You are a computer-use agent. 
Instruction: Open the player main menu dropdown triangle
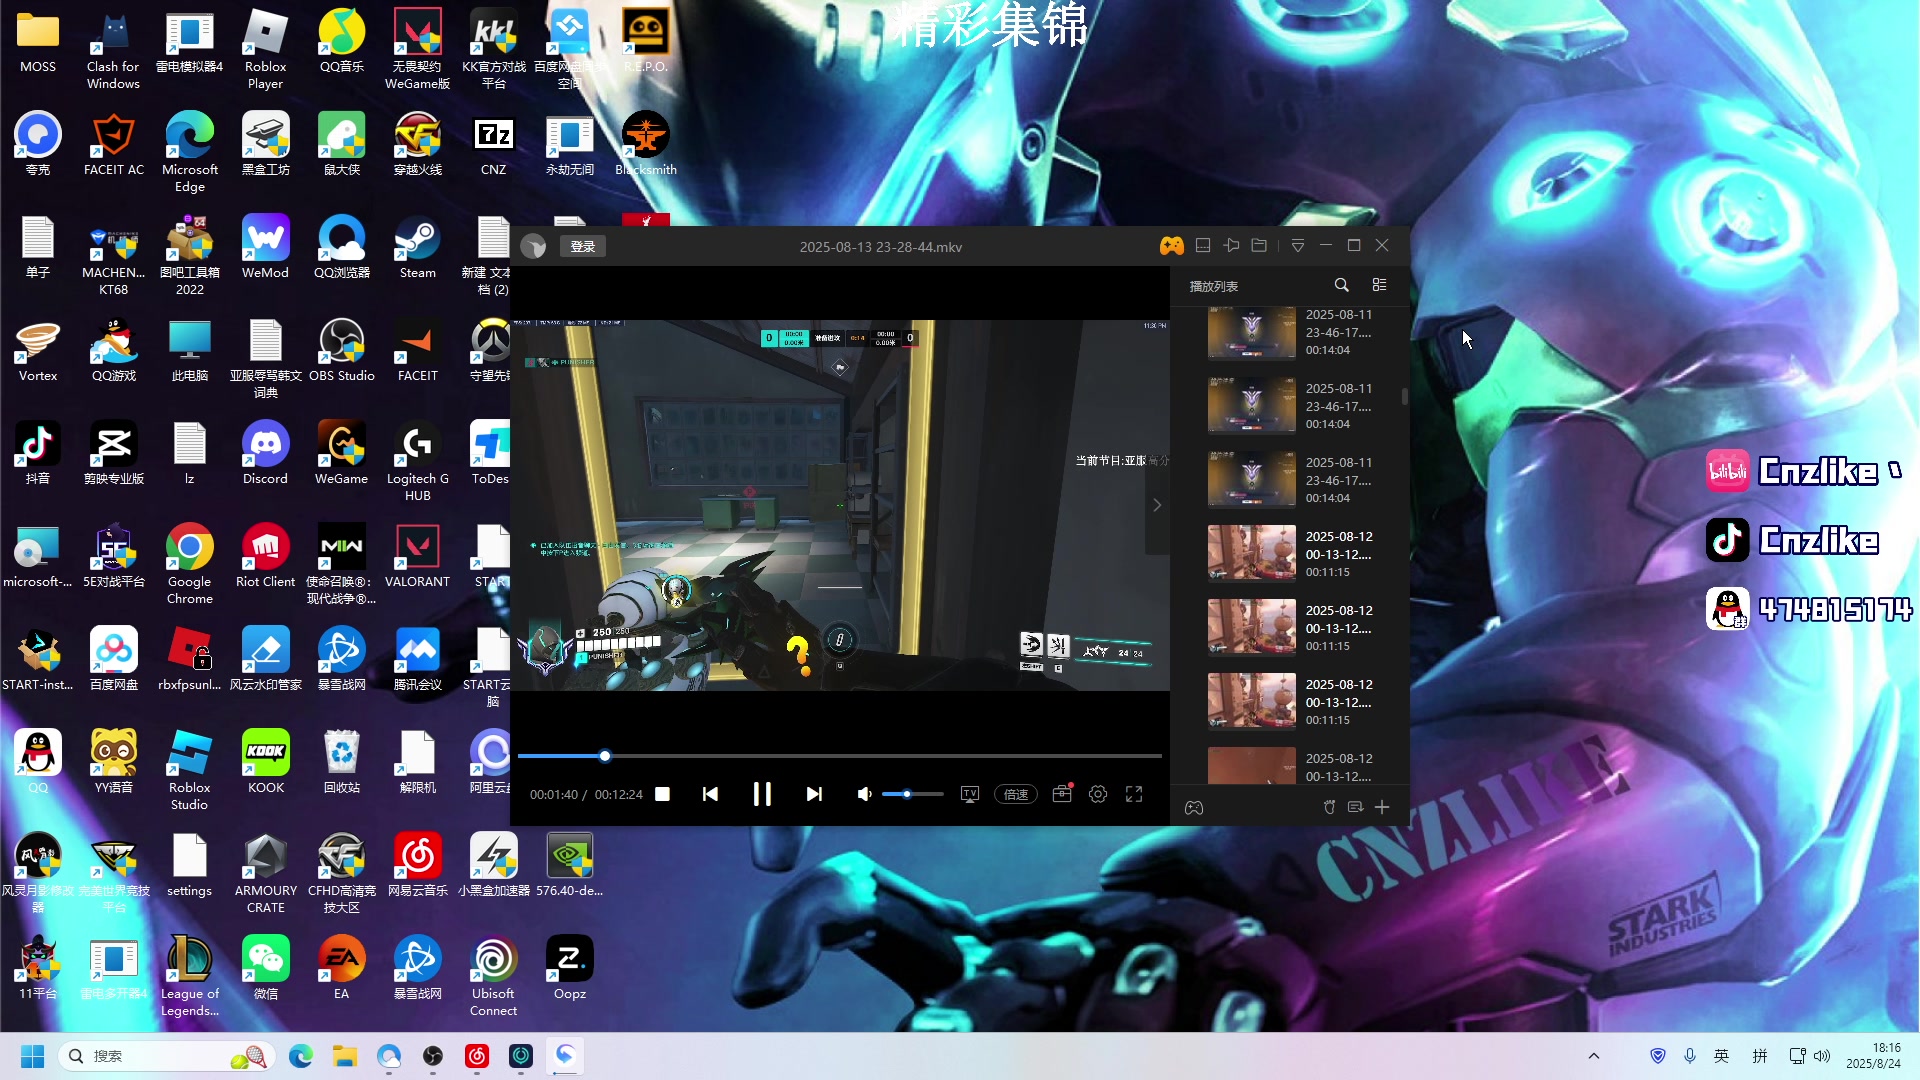(x=1297, y=246)
